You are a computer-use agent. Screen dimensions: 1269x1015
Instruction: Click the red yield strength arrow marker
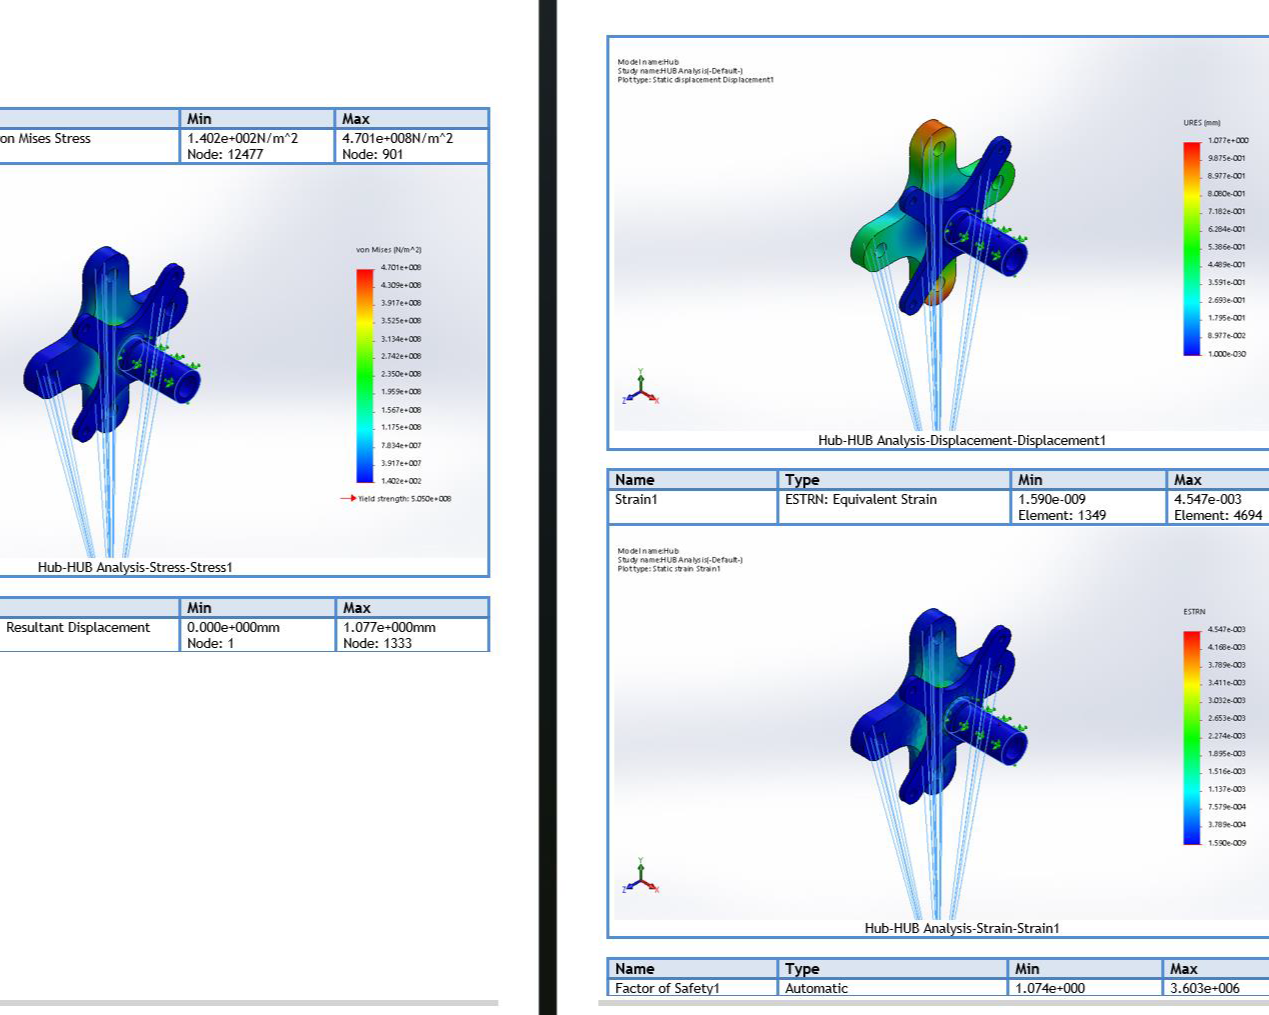coord(348,498)
